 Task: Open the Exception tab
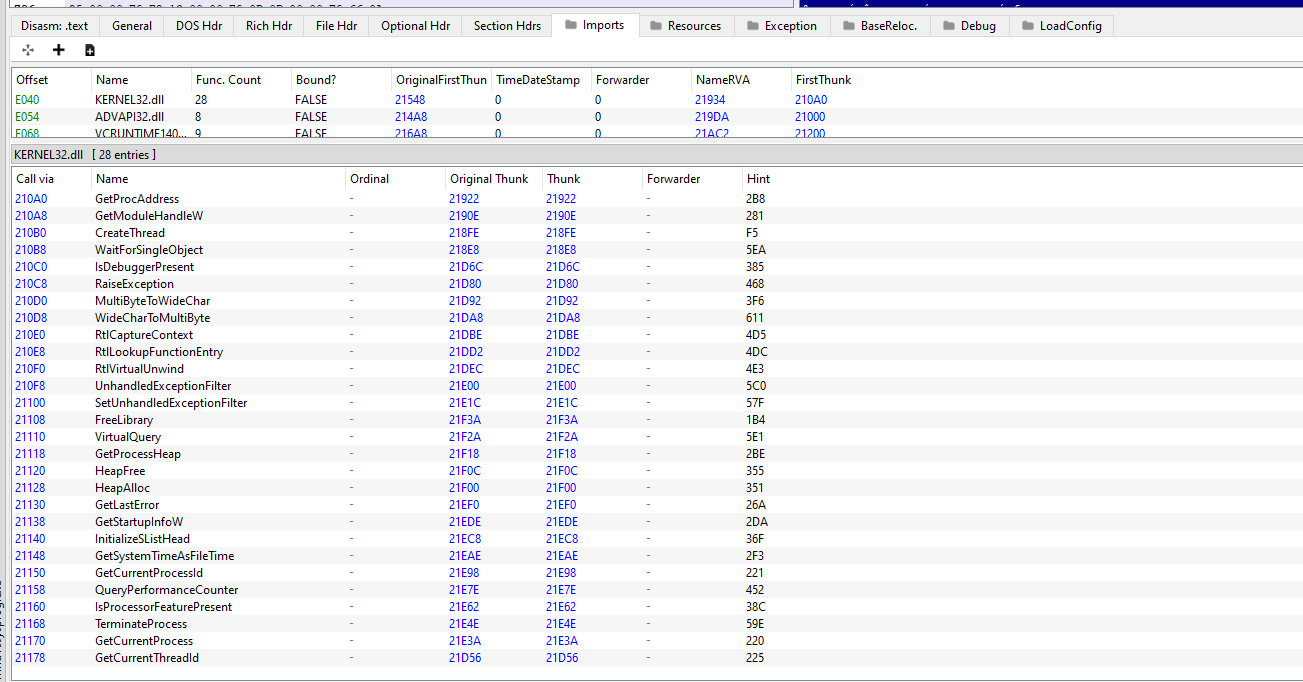[x=781, y=26]
